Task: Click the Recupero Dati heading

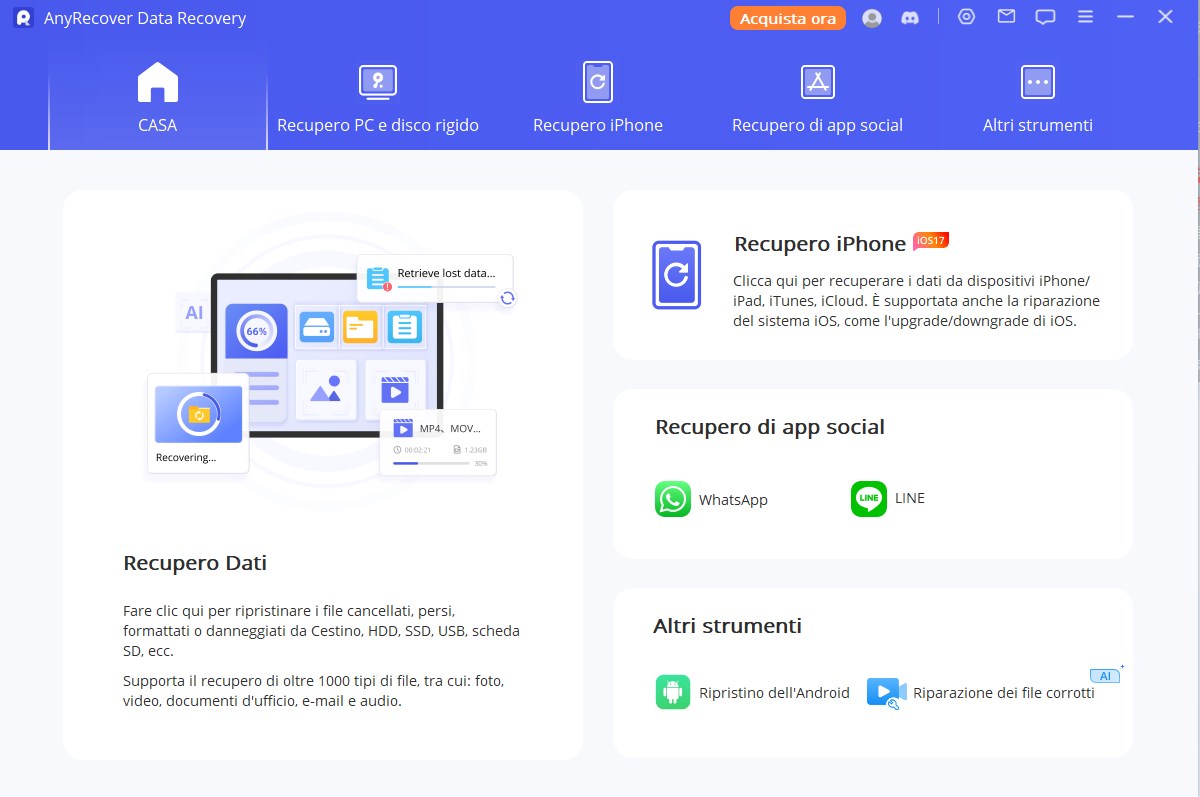Action: pyautogui.click(x=195, y=563)
